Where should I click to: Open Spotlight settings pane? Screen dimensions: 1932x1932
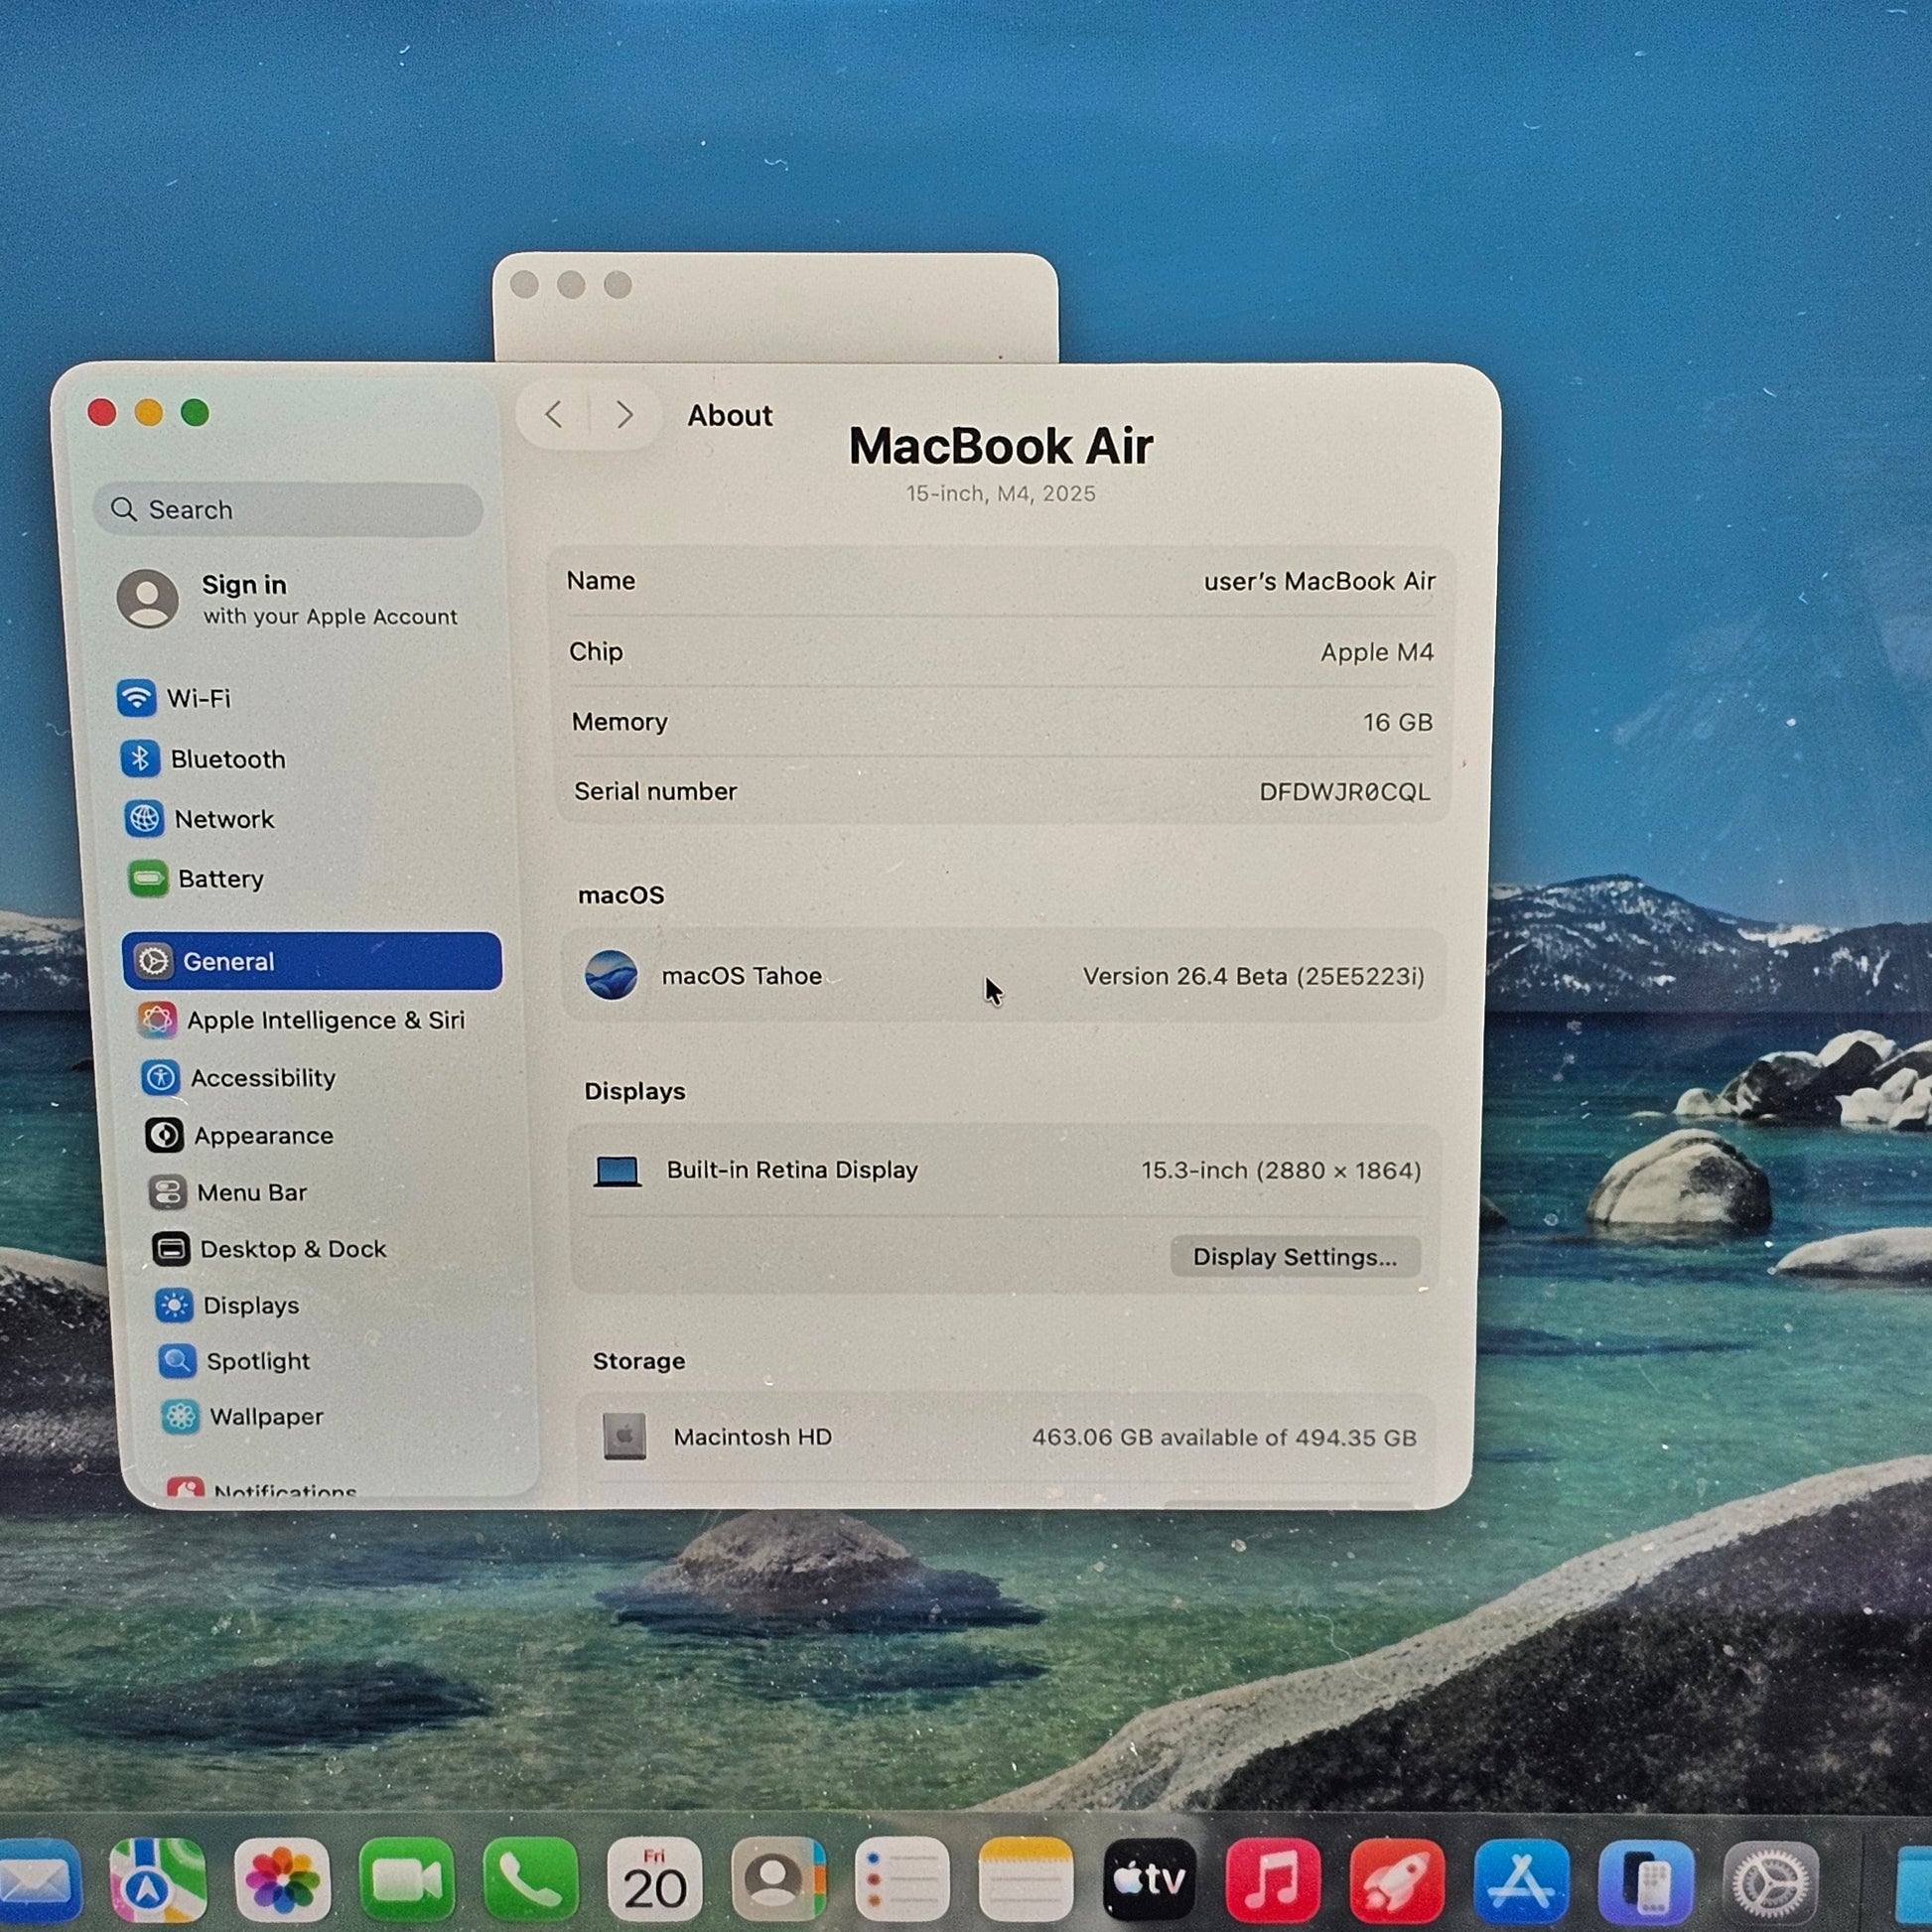coord(257,1361)
